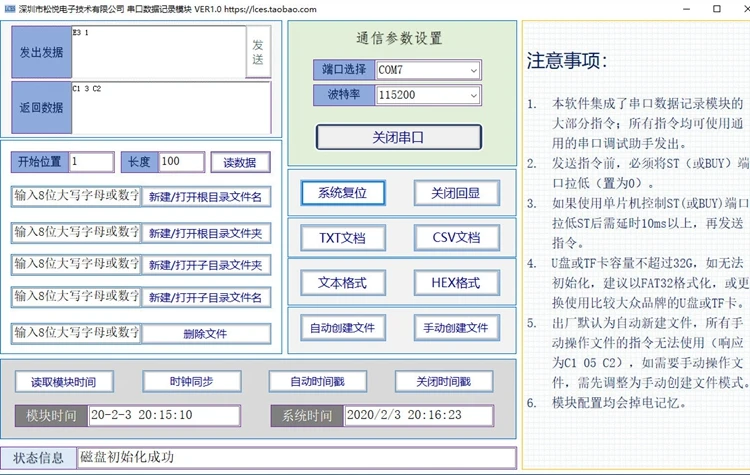
Task: Click the 发送 send button
Action: pos(258,52)
